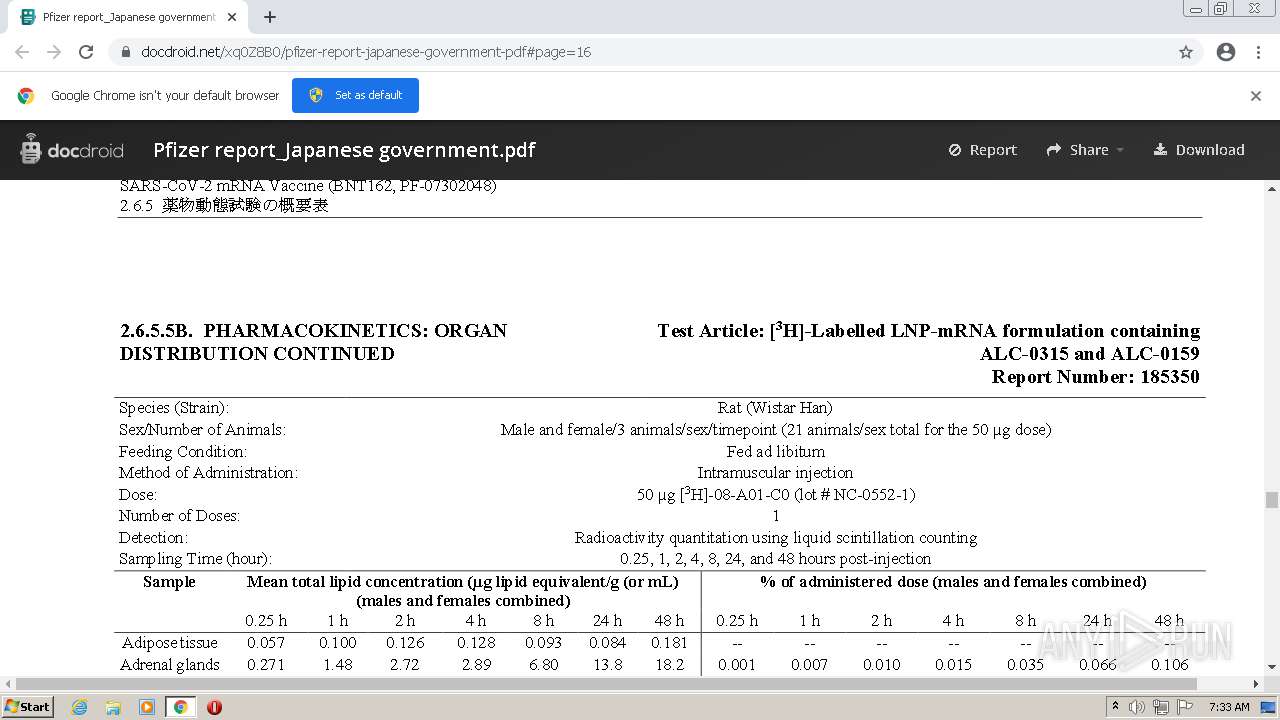Viewport: 1280px width, 720px height.
Task: Open the Chrome three-dot menu
Action: point(1258,52)
